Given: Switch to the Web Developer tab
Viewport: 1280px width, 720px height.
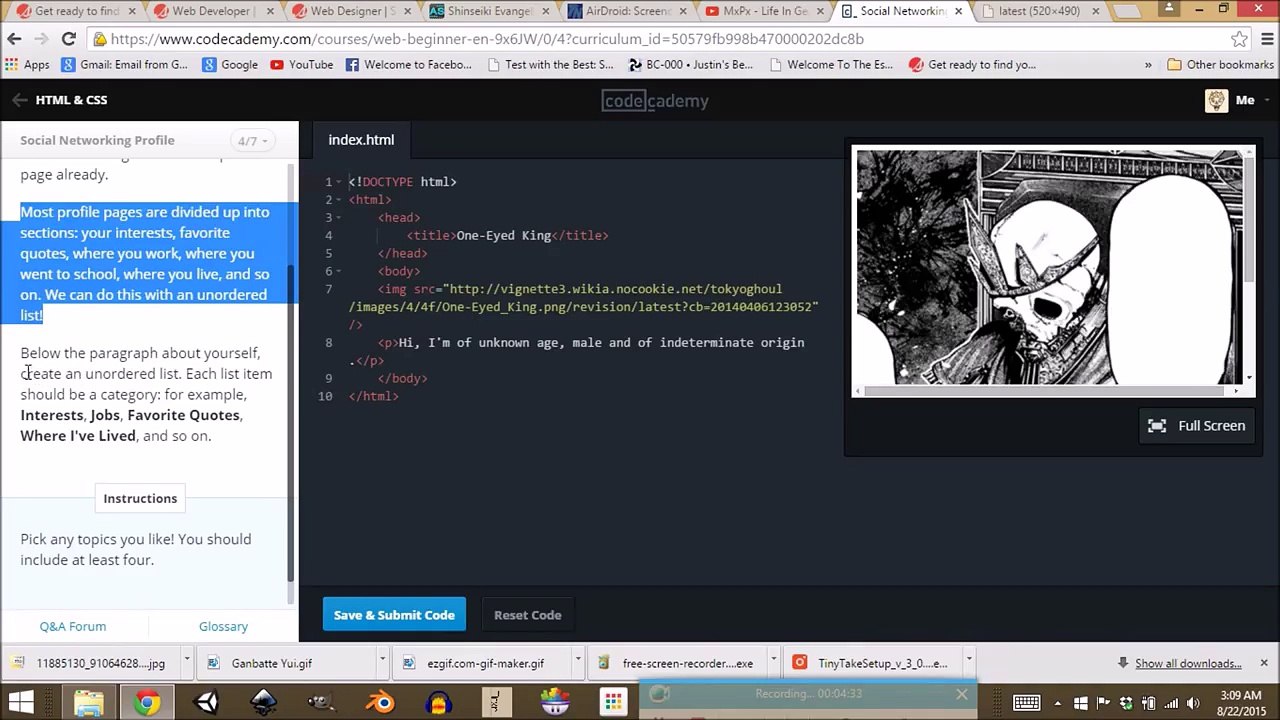Looking at the screenshot, I should [212, 11].
